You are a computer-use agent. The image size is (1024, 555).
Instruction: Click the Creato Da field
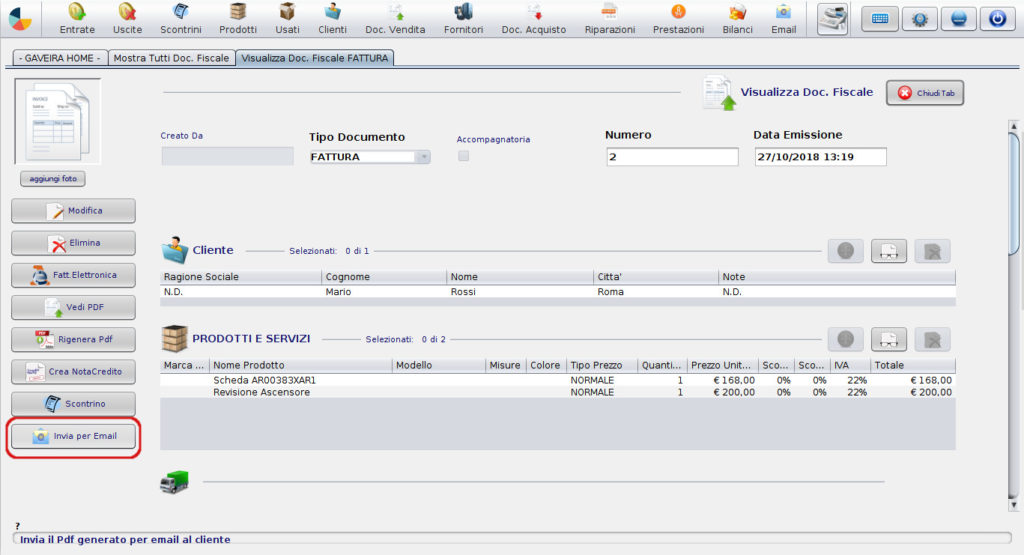tap(227, 156)
